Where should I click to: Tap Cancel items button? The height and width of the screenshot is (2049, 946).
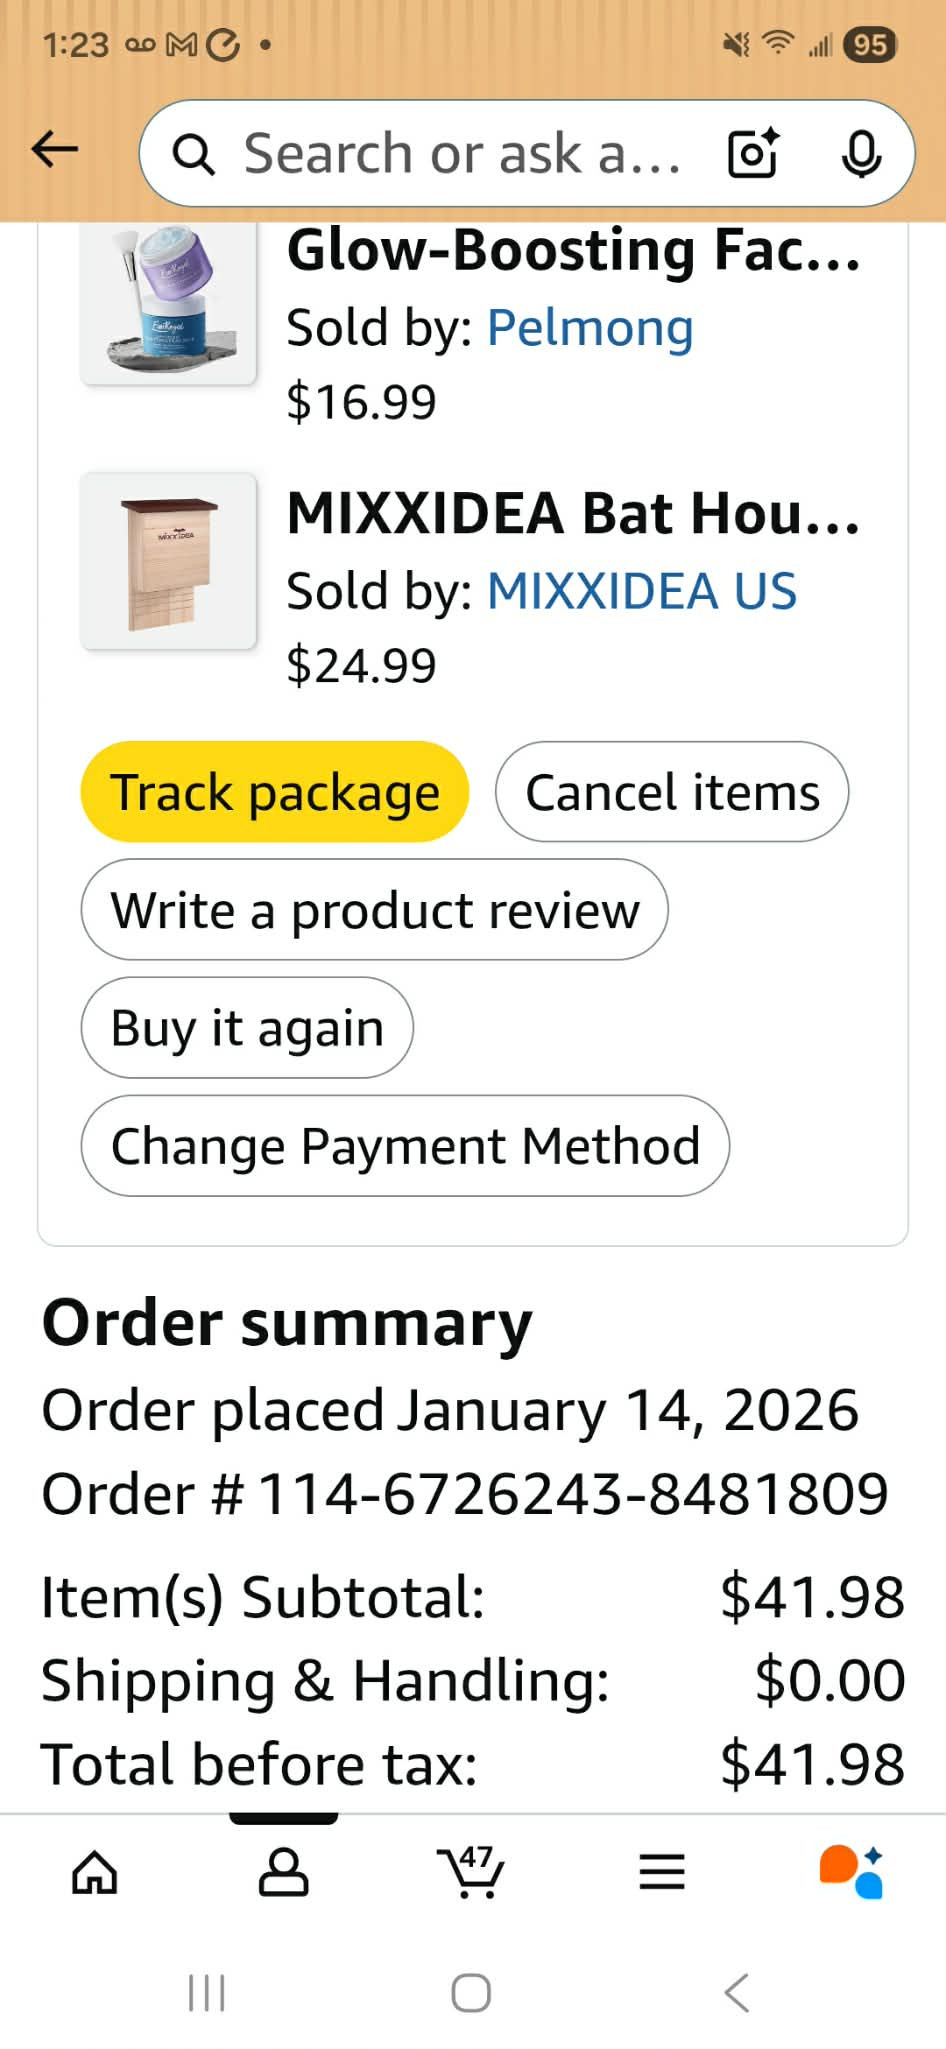pyautogui.click(x=672, y=792)
